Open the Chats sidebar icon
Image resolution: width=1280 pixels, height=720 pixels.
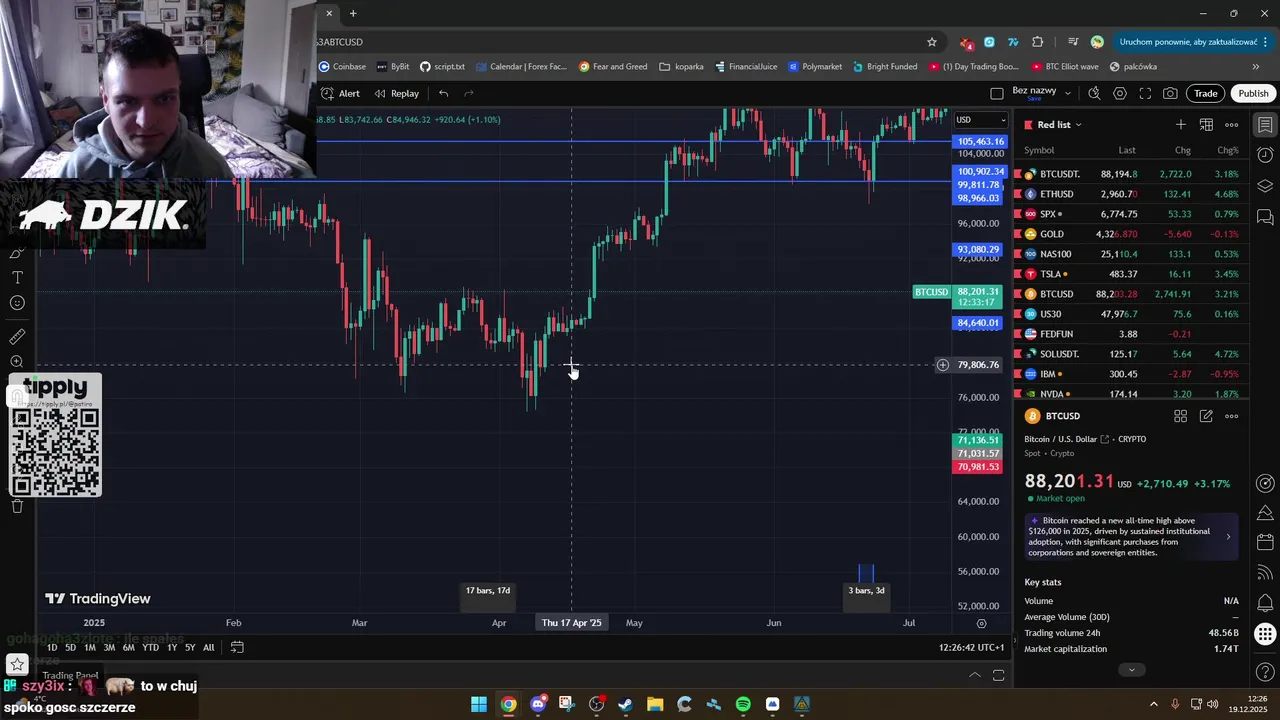(x=1265, y=216)
